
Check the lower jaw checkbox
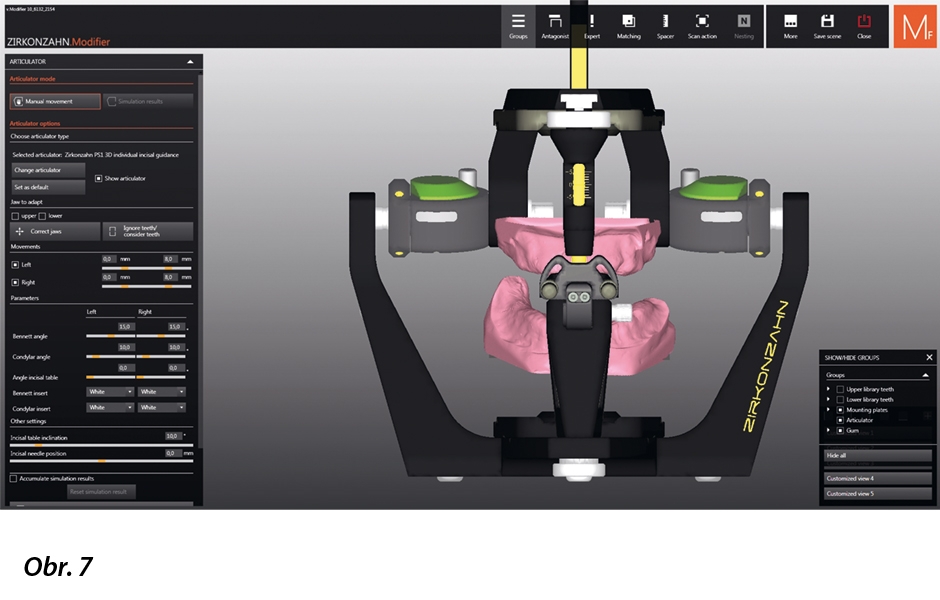pos(42,216)
